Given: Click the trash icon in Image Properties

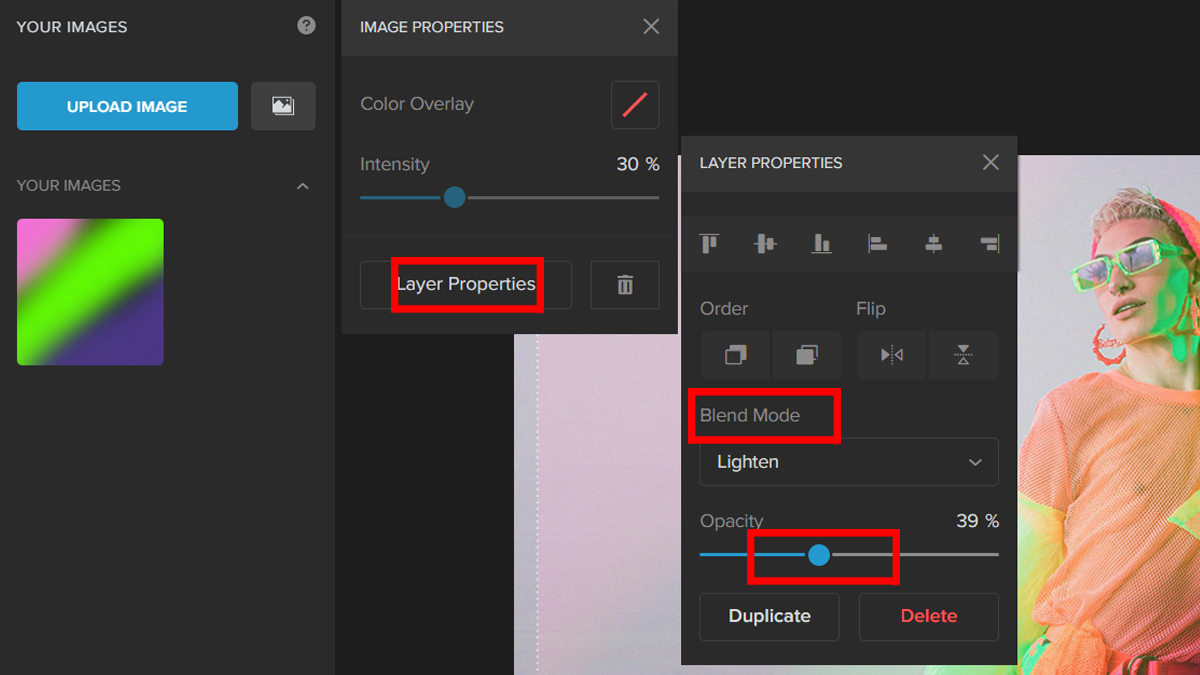Looking at the screenshot, I should tap(625, 286).
